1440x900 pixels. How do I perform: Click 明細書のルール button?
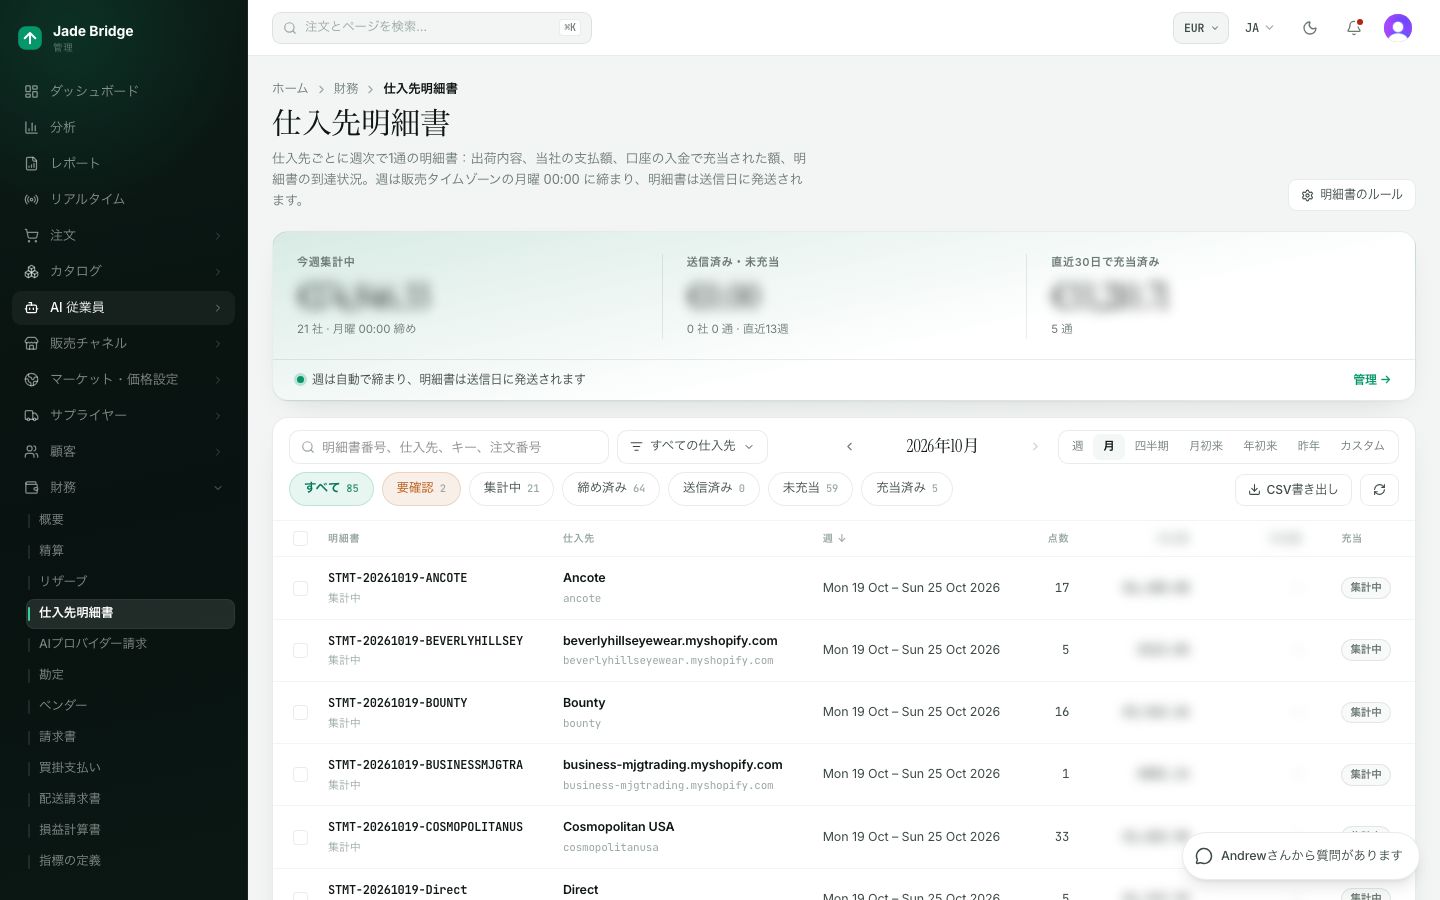coord(1352,195)
